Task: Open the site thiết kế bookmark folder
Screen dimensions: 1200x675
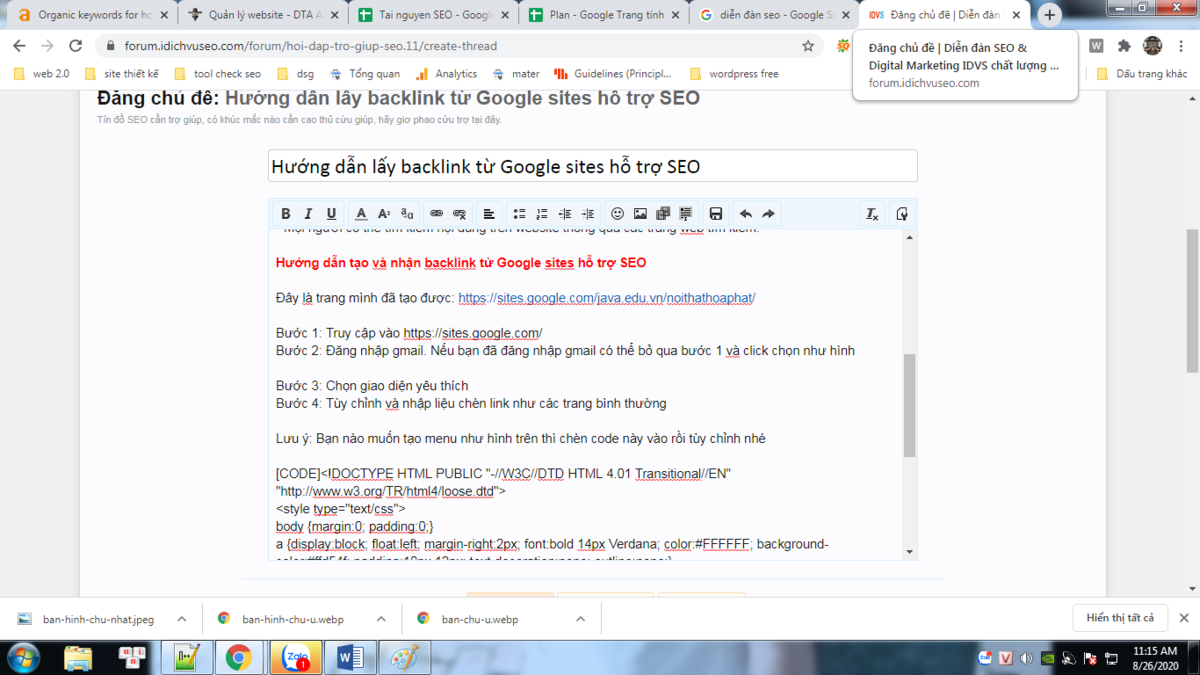Action: [122, 74]
